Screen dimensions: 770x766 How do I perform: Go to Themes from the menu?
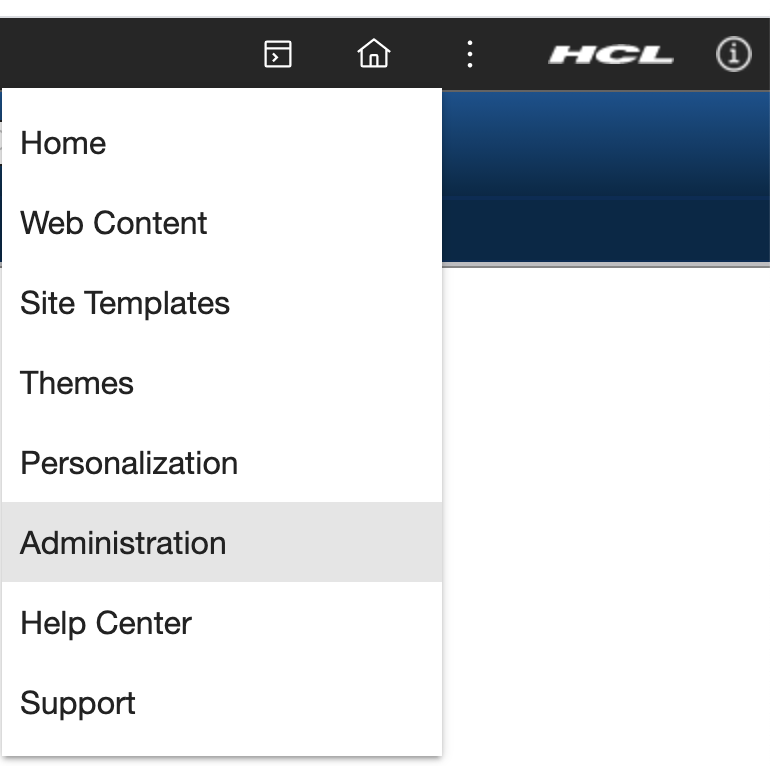click(x=77, y=383)
